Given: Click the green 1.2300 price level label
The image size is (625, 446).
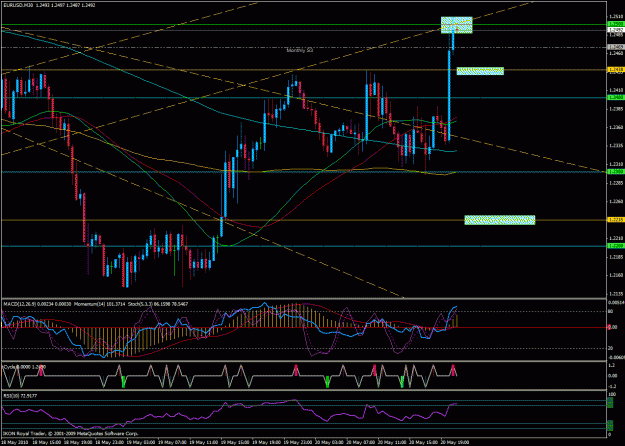Looking at the screenshot, I should (x=615, y=171).
